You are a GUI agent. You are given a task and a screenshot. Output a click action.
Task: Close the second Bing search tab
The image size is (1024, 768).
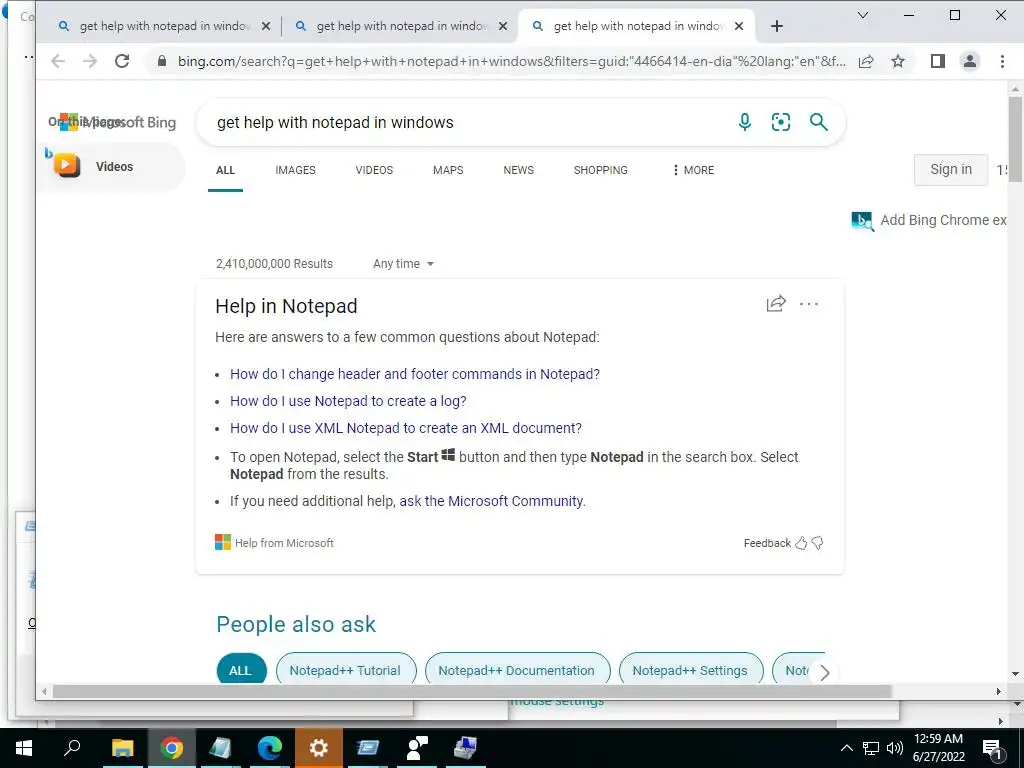(503, 26)
